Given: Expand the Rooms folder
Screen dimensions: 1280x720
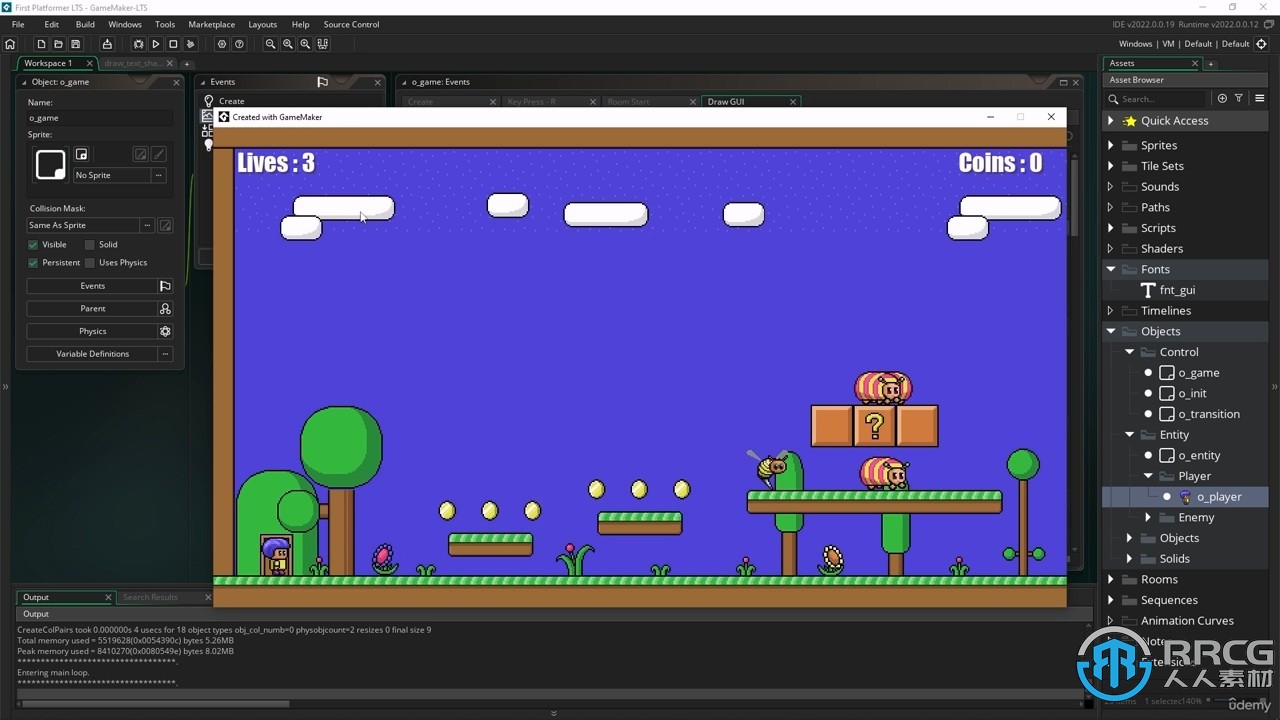Looking at the screenshot, I should [1110, 579].
